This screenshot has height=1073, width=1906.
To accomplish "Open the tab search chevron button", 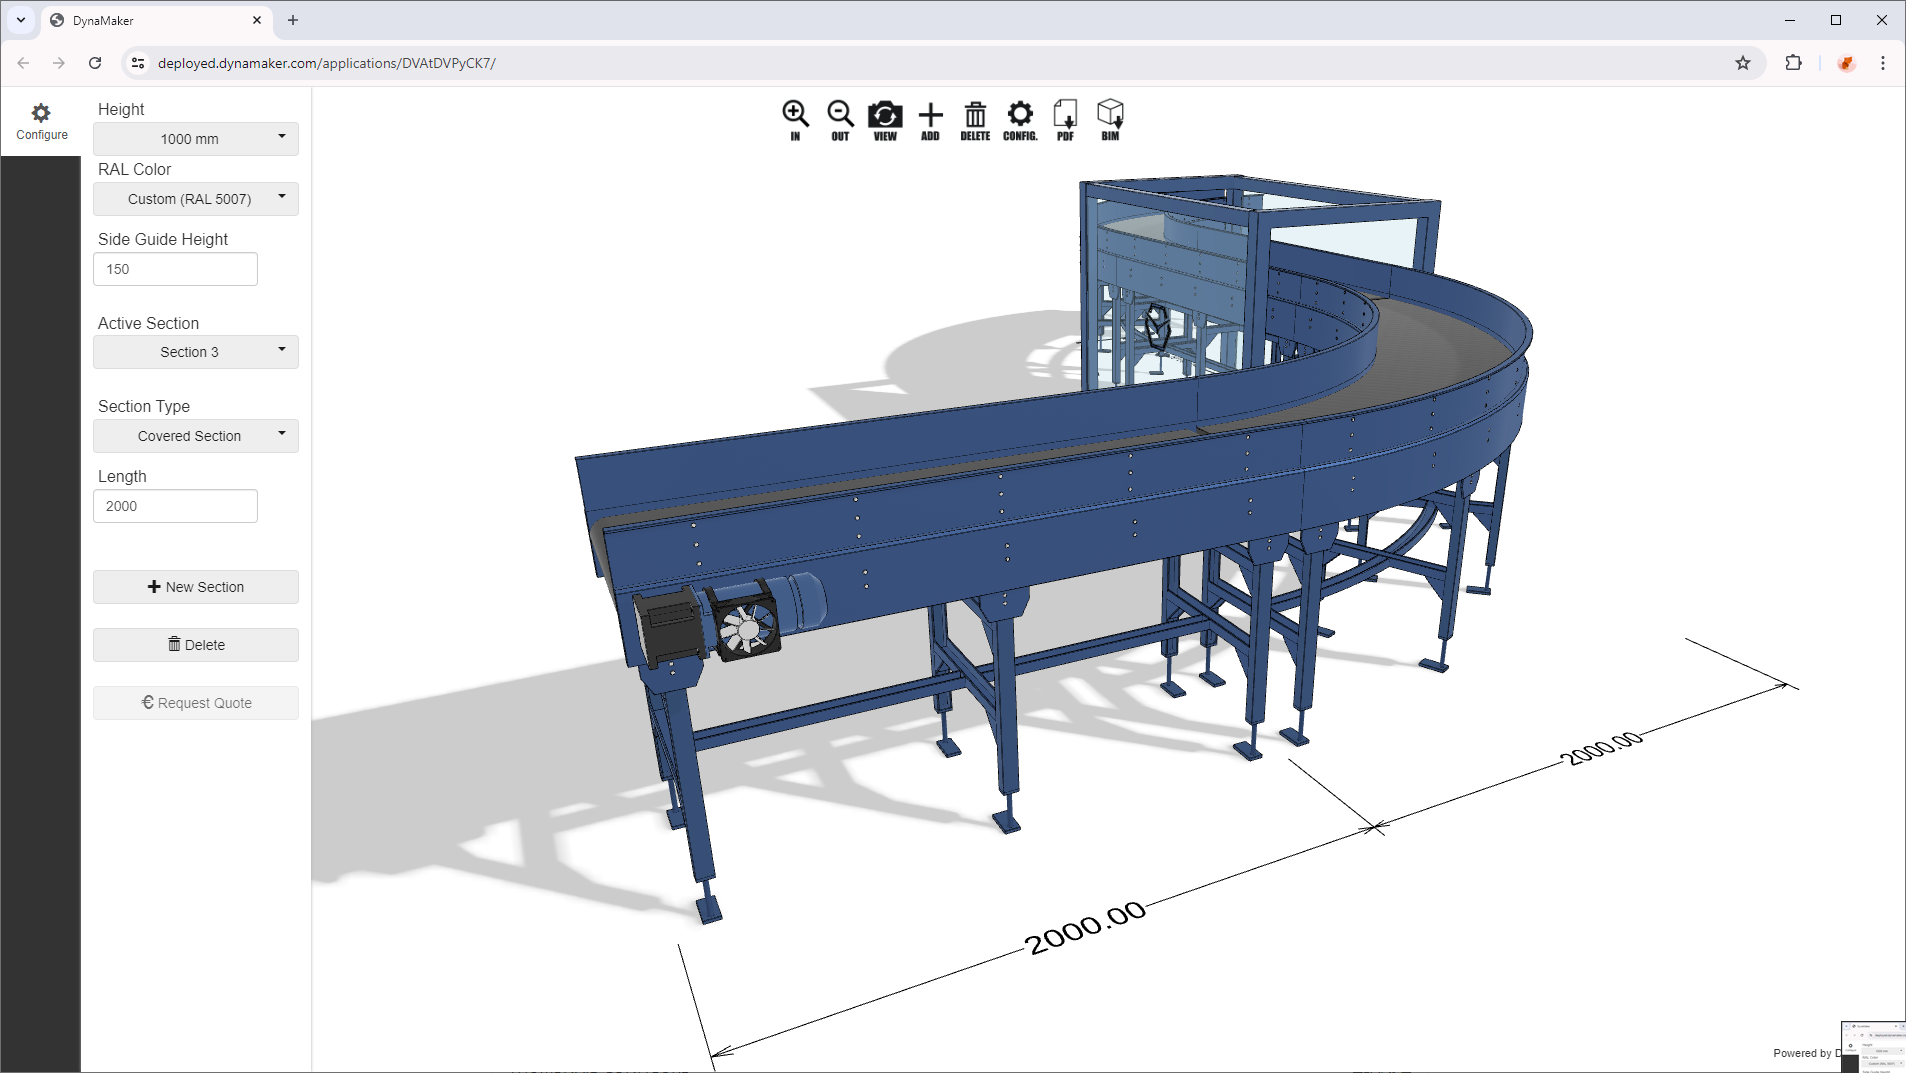I will coord(21,20).
